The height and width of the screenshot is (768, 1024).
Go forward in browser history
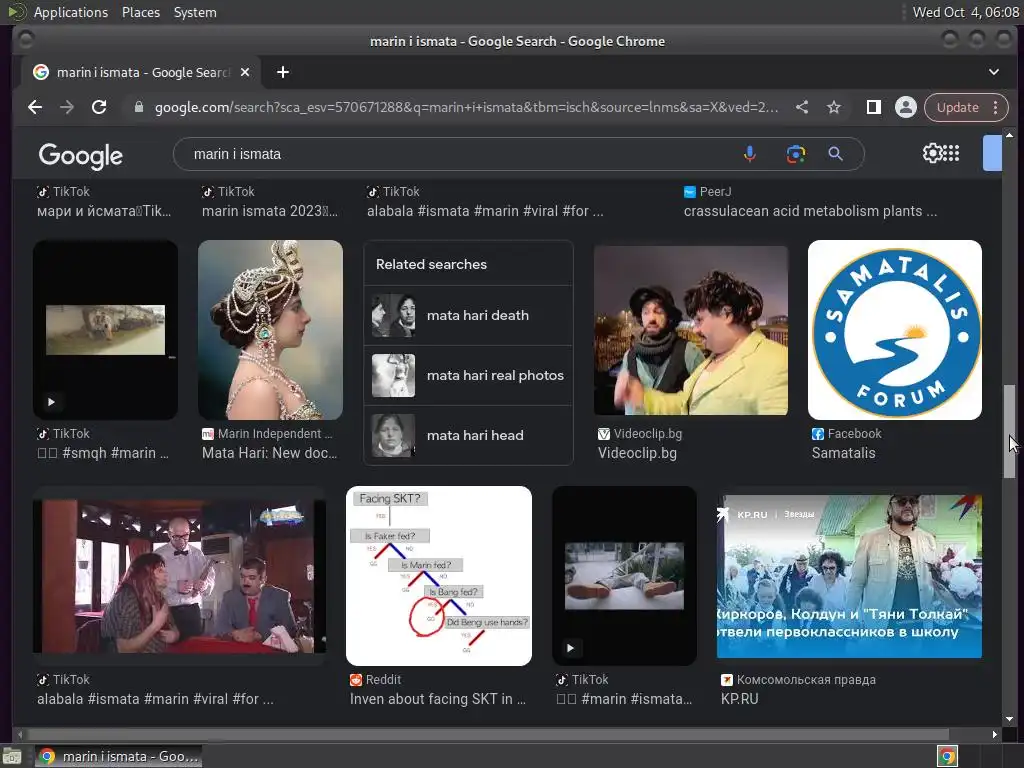coord(67,107)
